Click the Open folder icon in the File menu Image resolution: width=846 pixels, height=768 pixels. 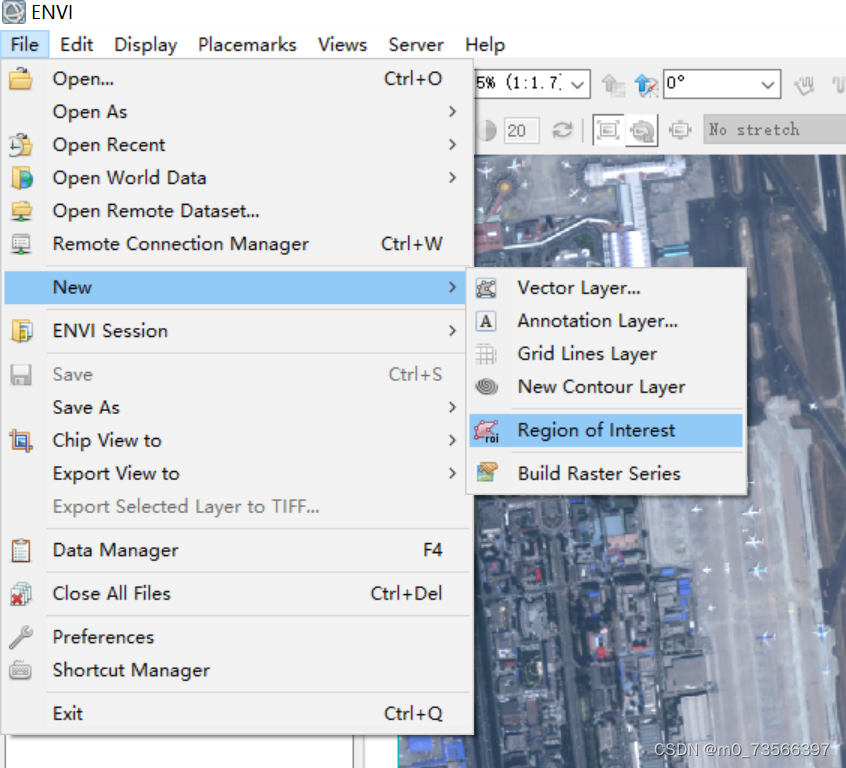[x=21, y=79]
